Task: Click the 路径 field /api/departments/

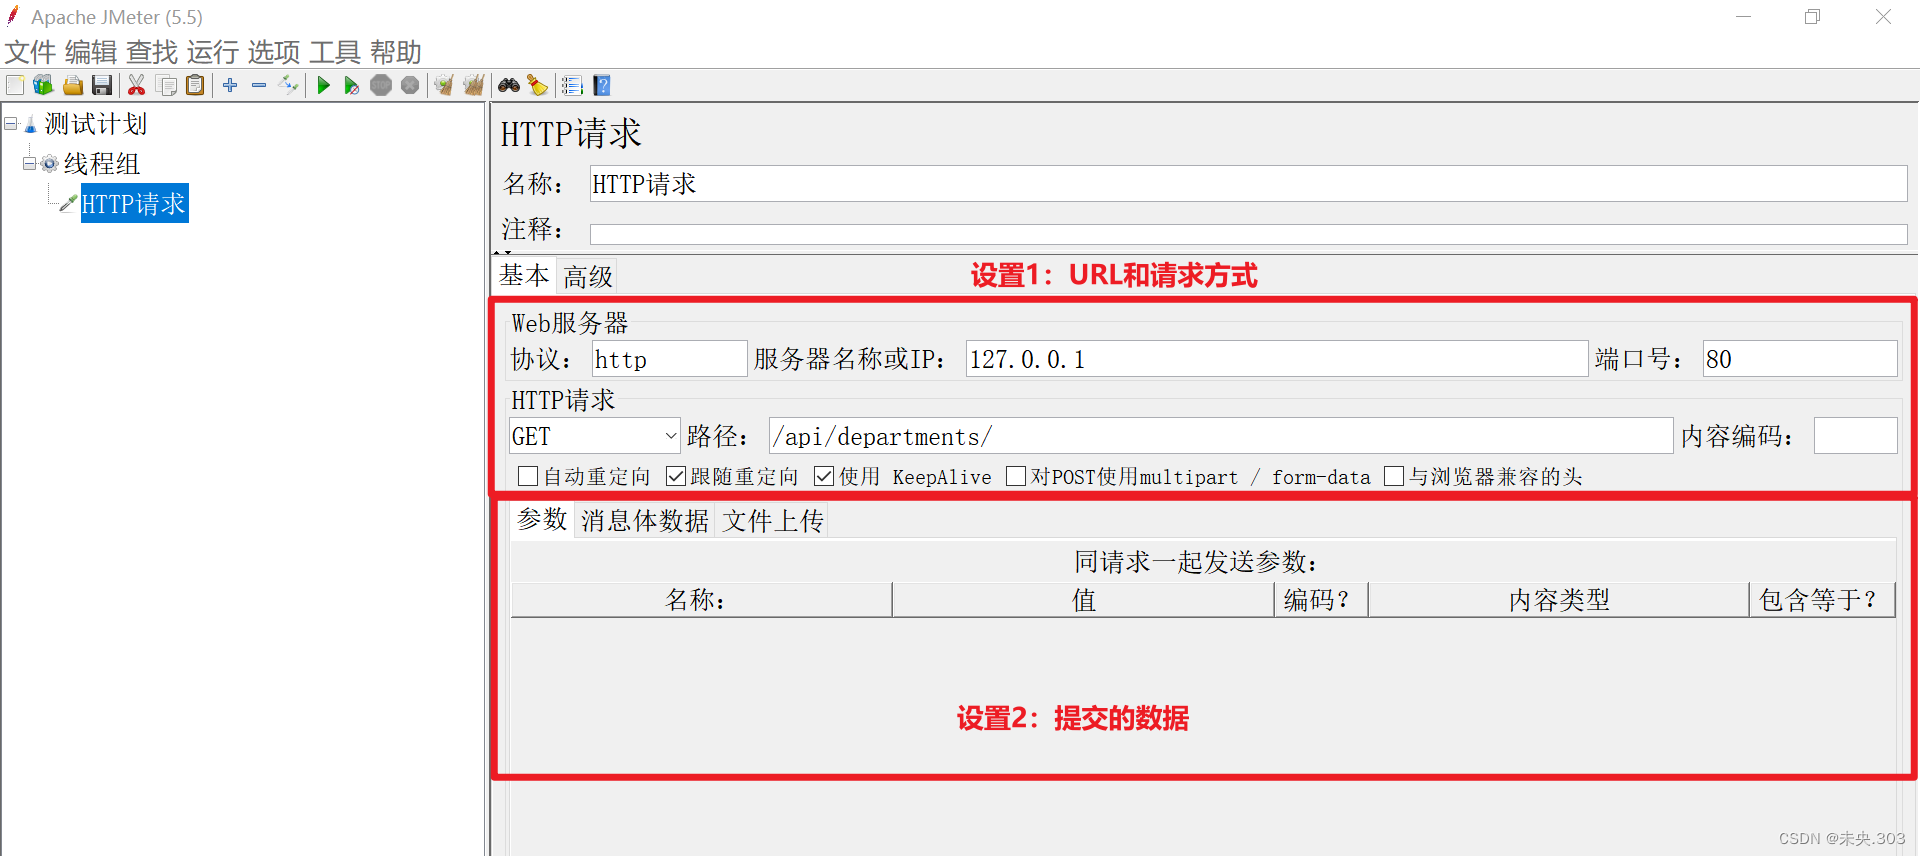Action: [x=1220, y=436]
